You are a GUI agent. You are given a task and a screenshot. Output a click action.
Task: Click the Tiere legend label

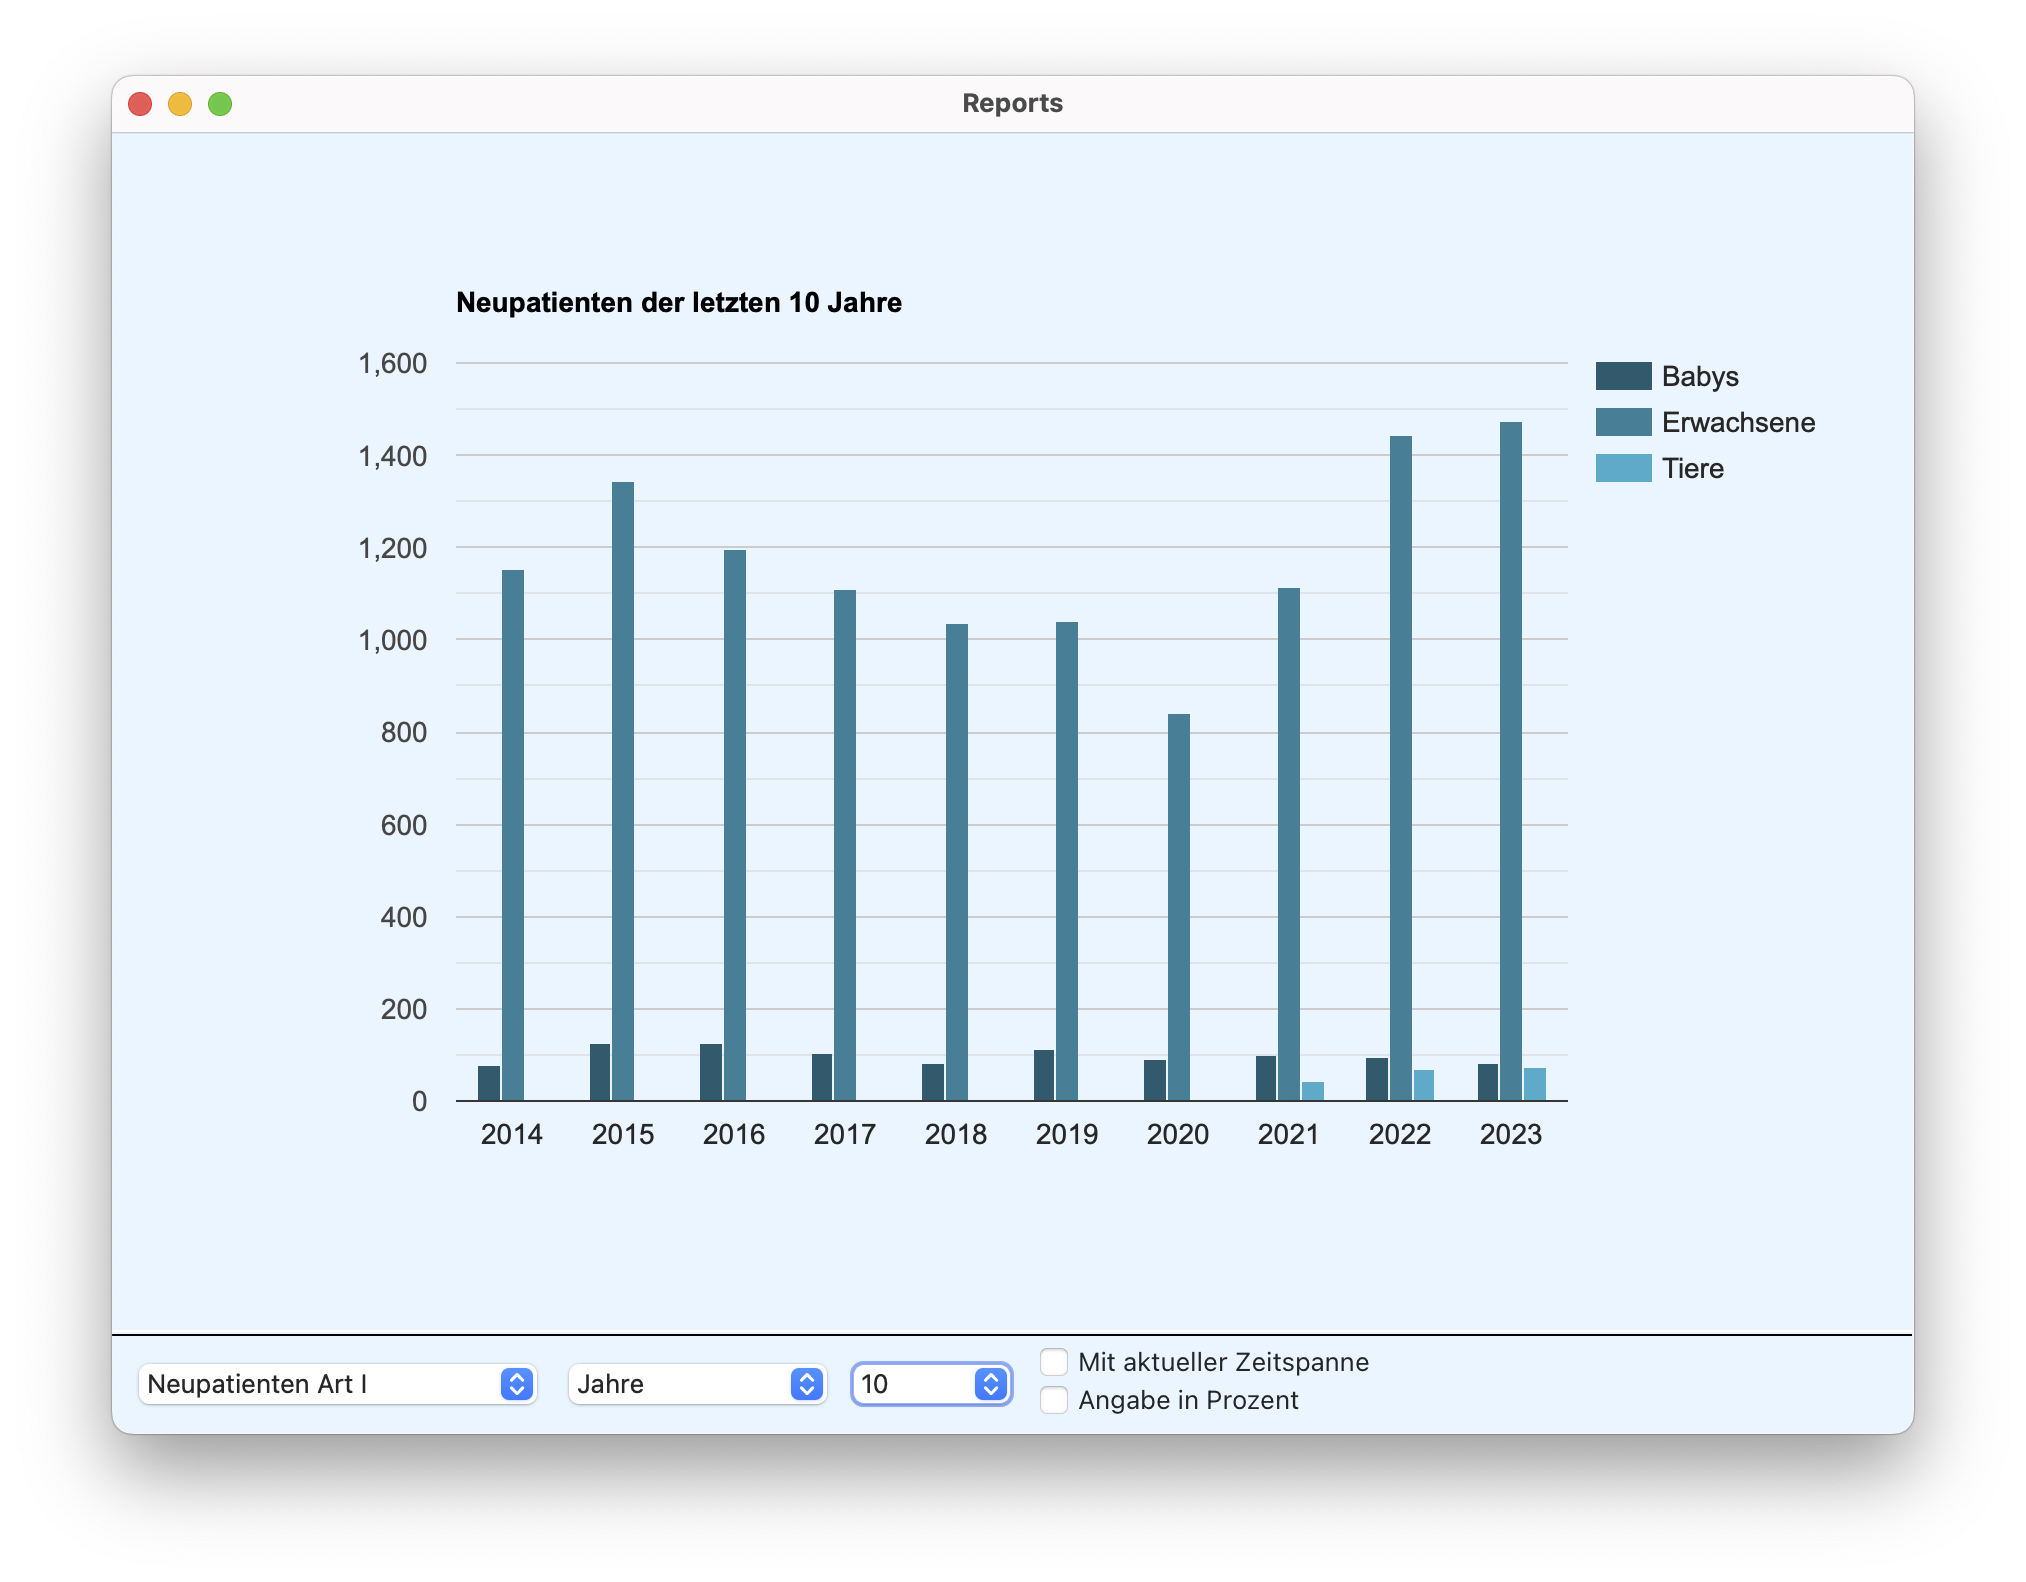tap(1692, 468)
